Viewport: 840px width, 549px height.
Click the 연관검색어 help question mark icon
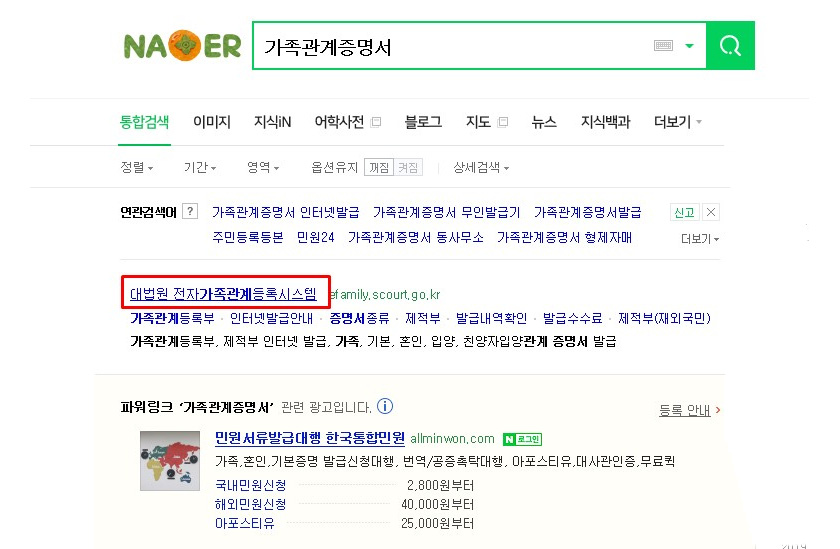(190, 212)
